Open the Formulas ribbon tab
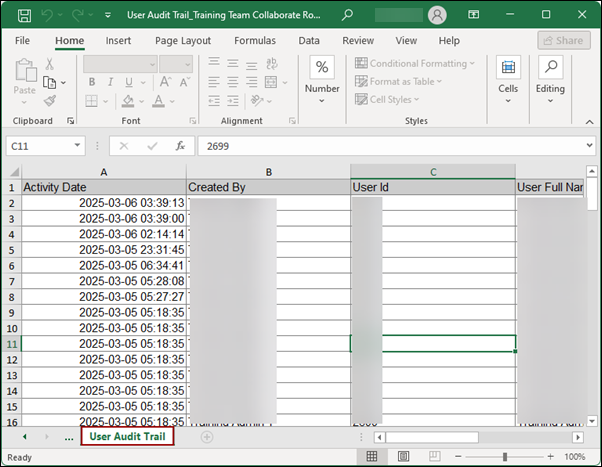The height and width of the screenshot is (467, 602). point(255,41)
